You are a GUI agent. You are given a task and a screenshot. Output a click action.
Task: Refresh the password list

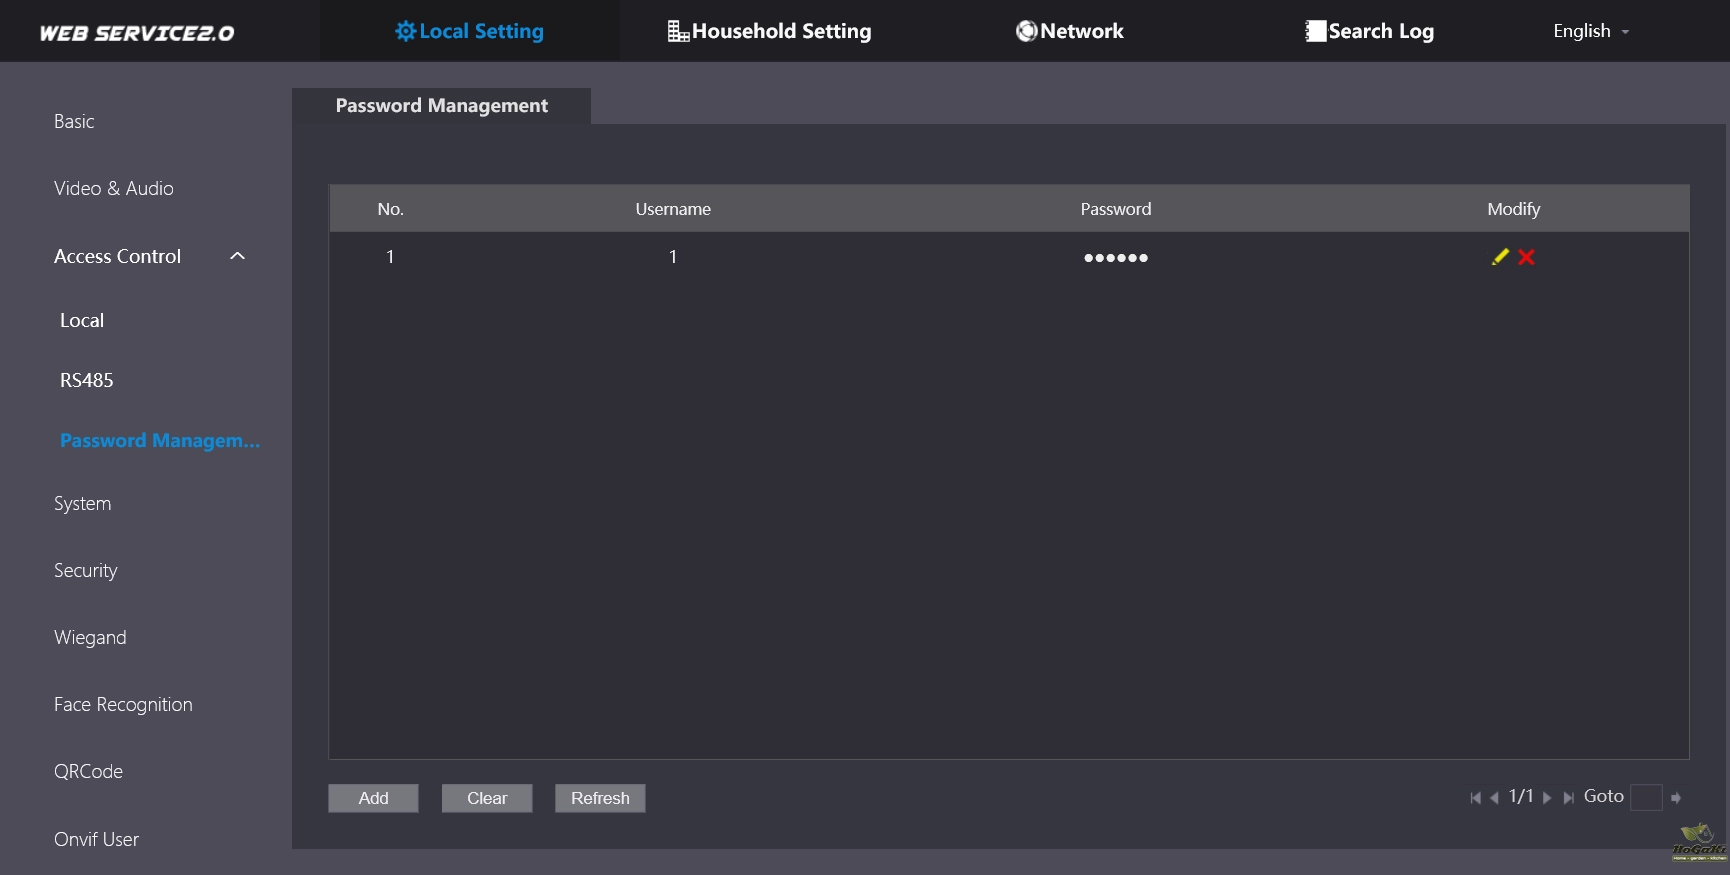[600, 798]
